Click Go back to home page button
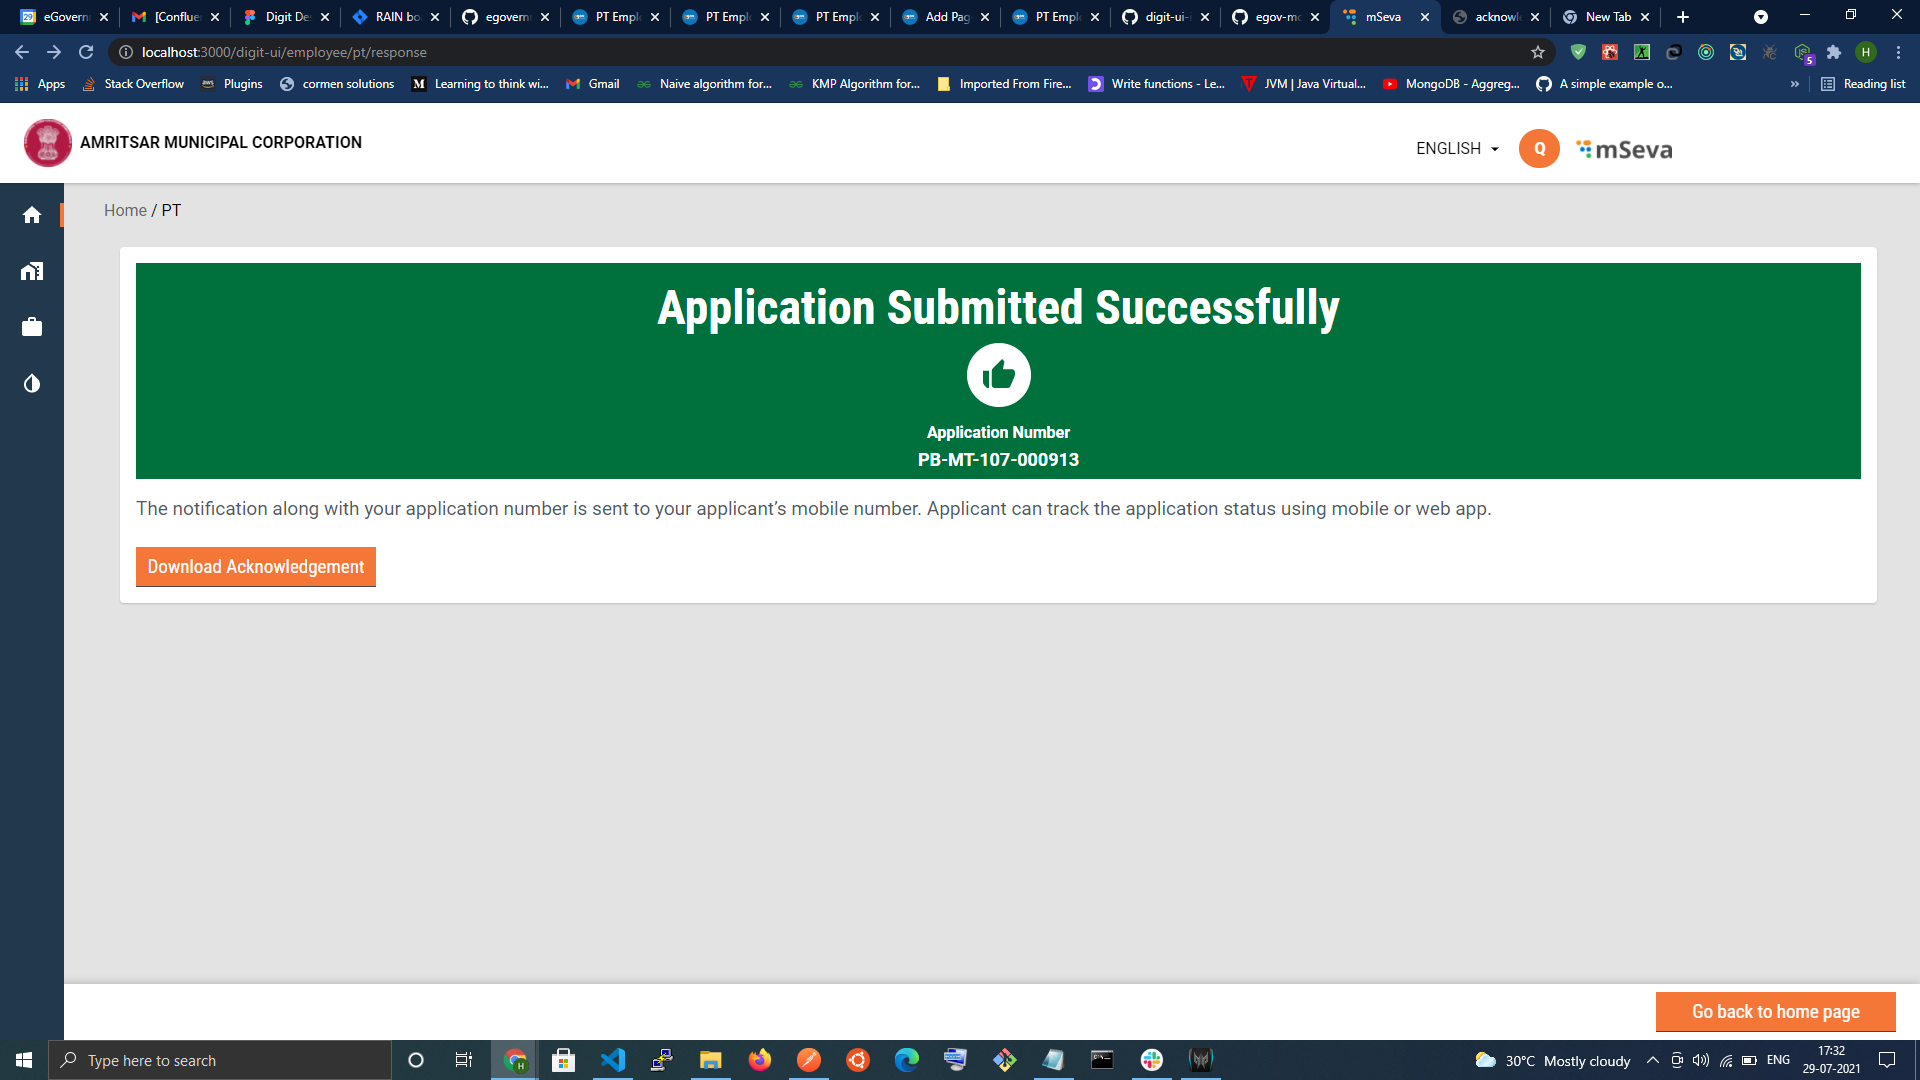The height and width of the screenshot is (1080, 1920). point(1775,1012)
